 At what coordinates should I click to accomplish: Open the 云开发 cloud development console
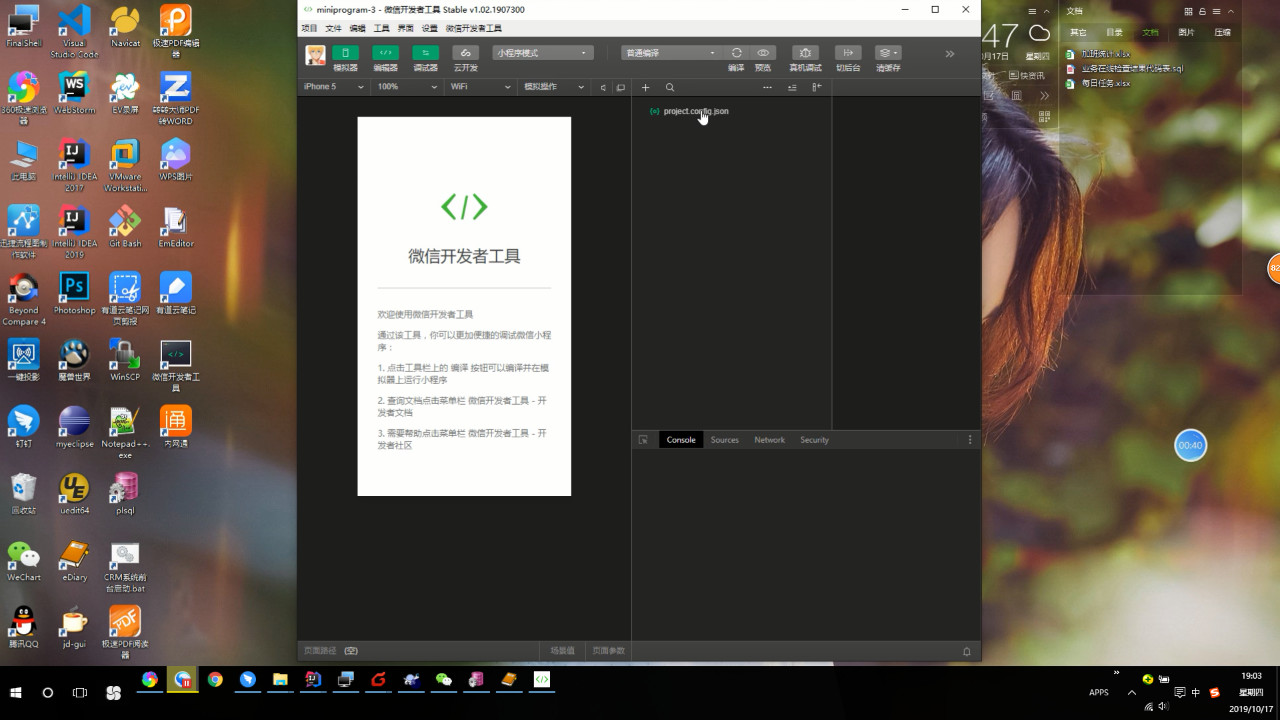tap(465, 53)
